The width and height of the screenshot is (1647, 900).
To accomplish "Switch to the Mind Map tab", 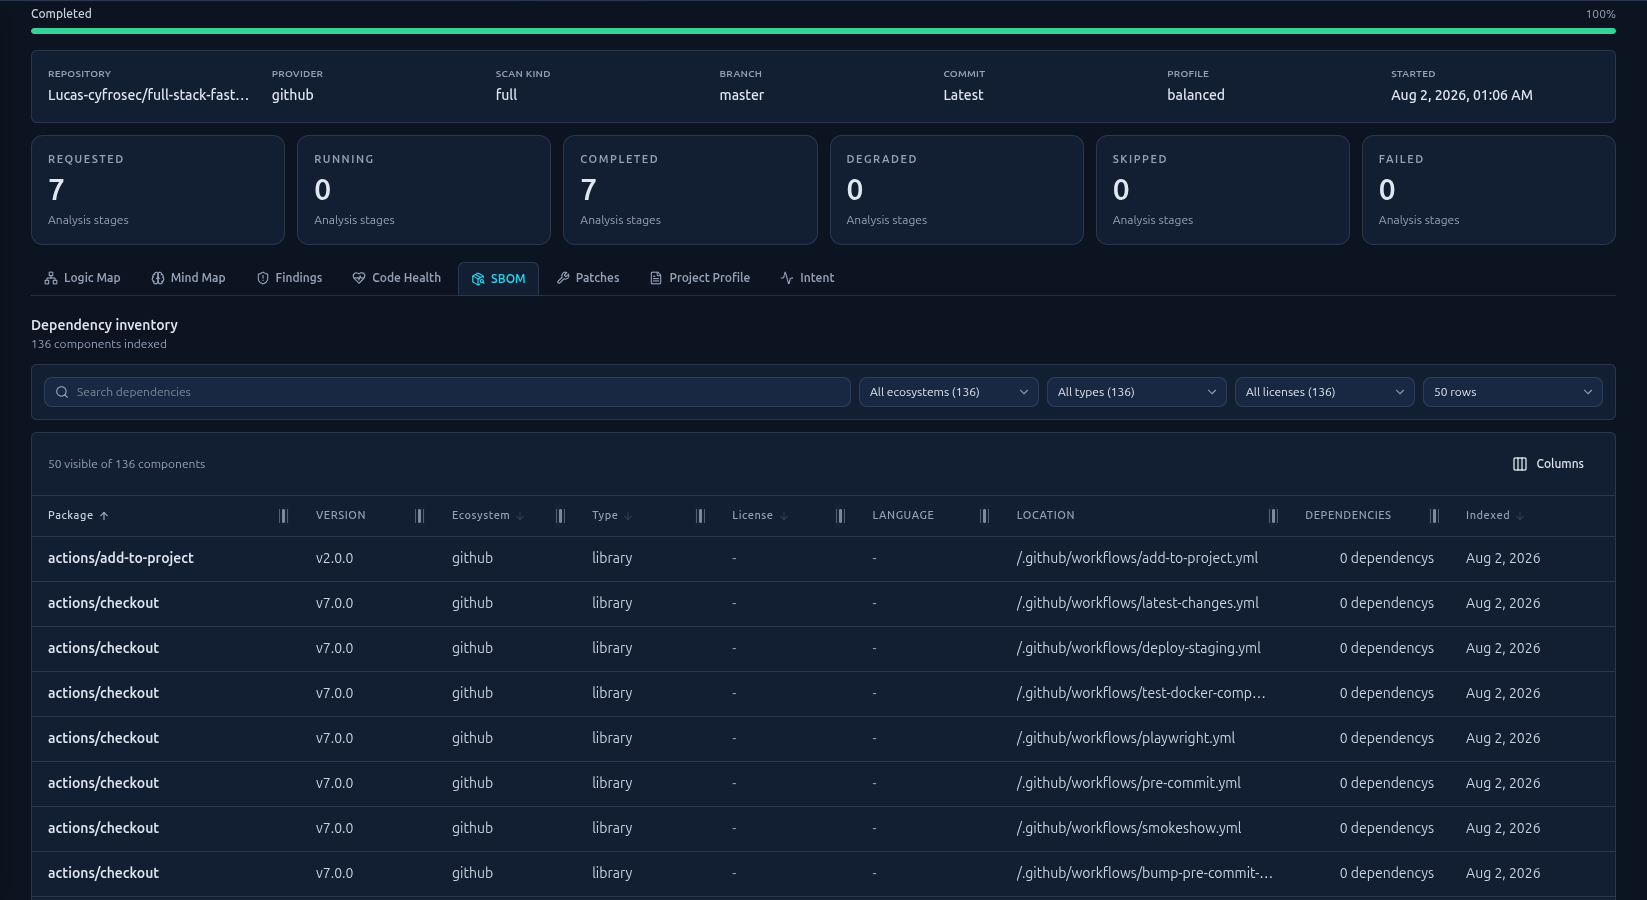I will point(188,278).
